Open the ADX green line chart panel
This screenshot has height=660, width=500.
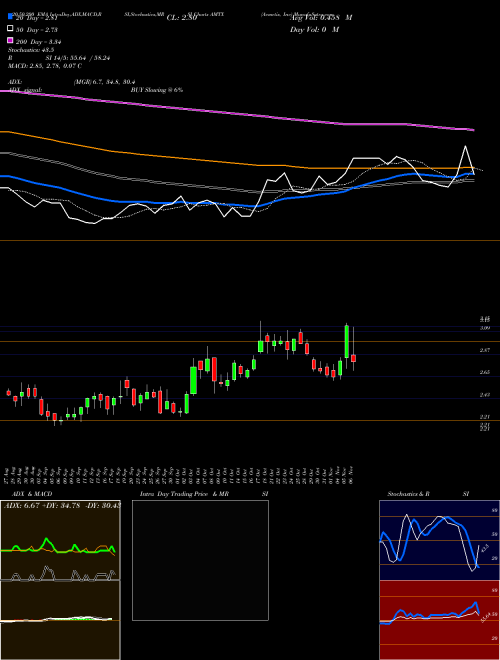pyautogui.click(x=60, y=540)
